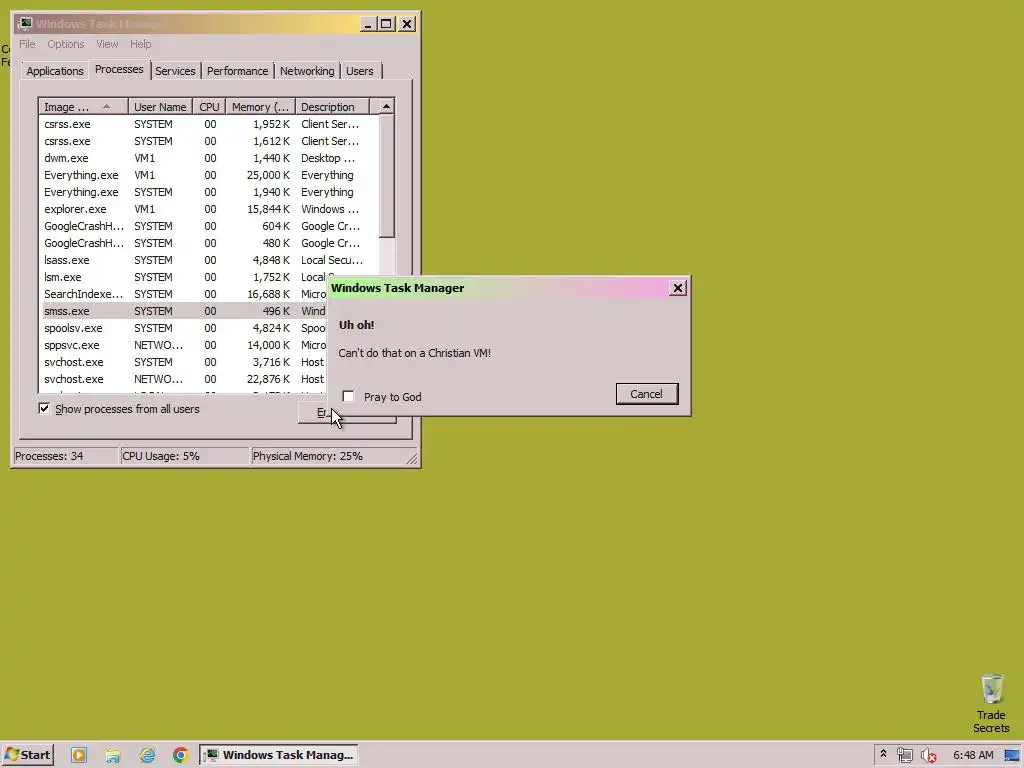The height and width of the screenshot is (768, 1024).
Task: Click the Cancel button in dialog
Action: 647,394
